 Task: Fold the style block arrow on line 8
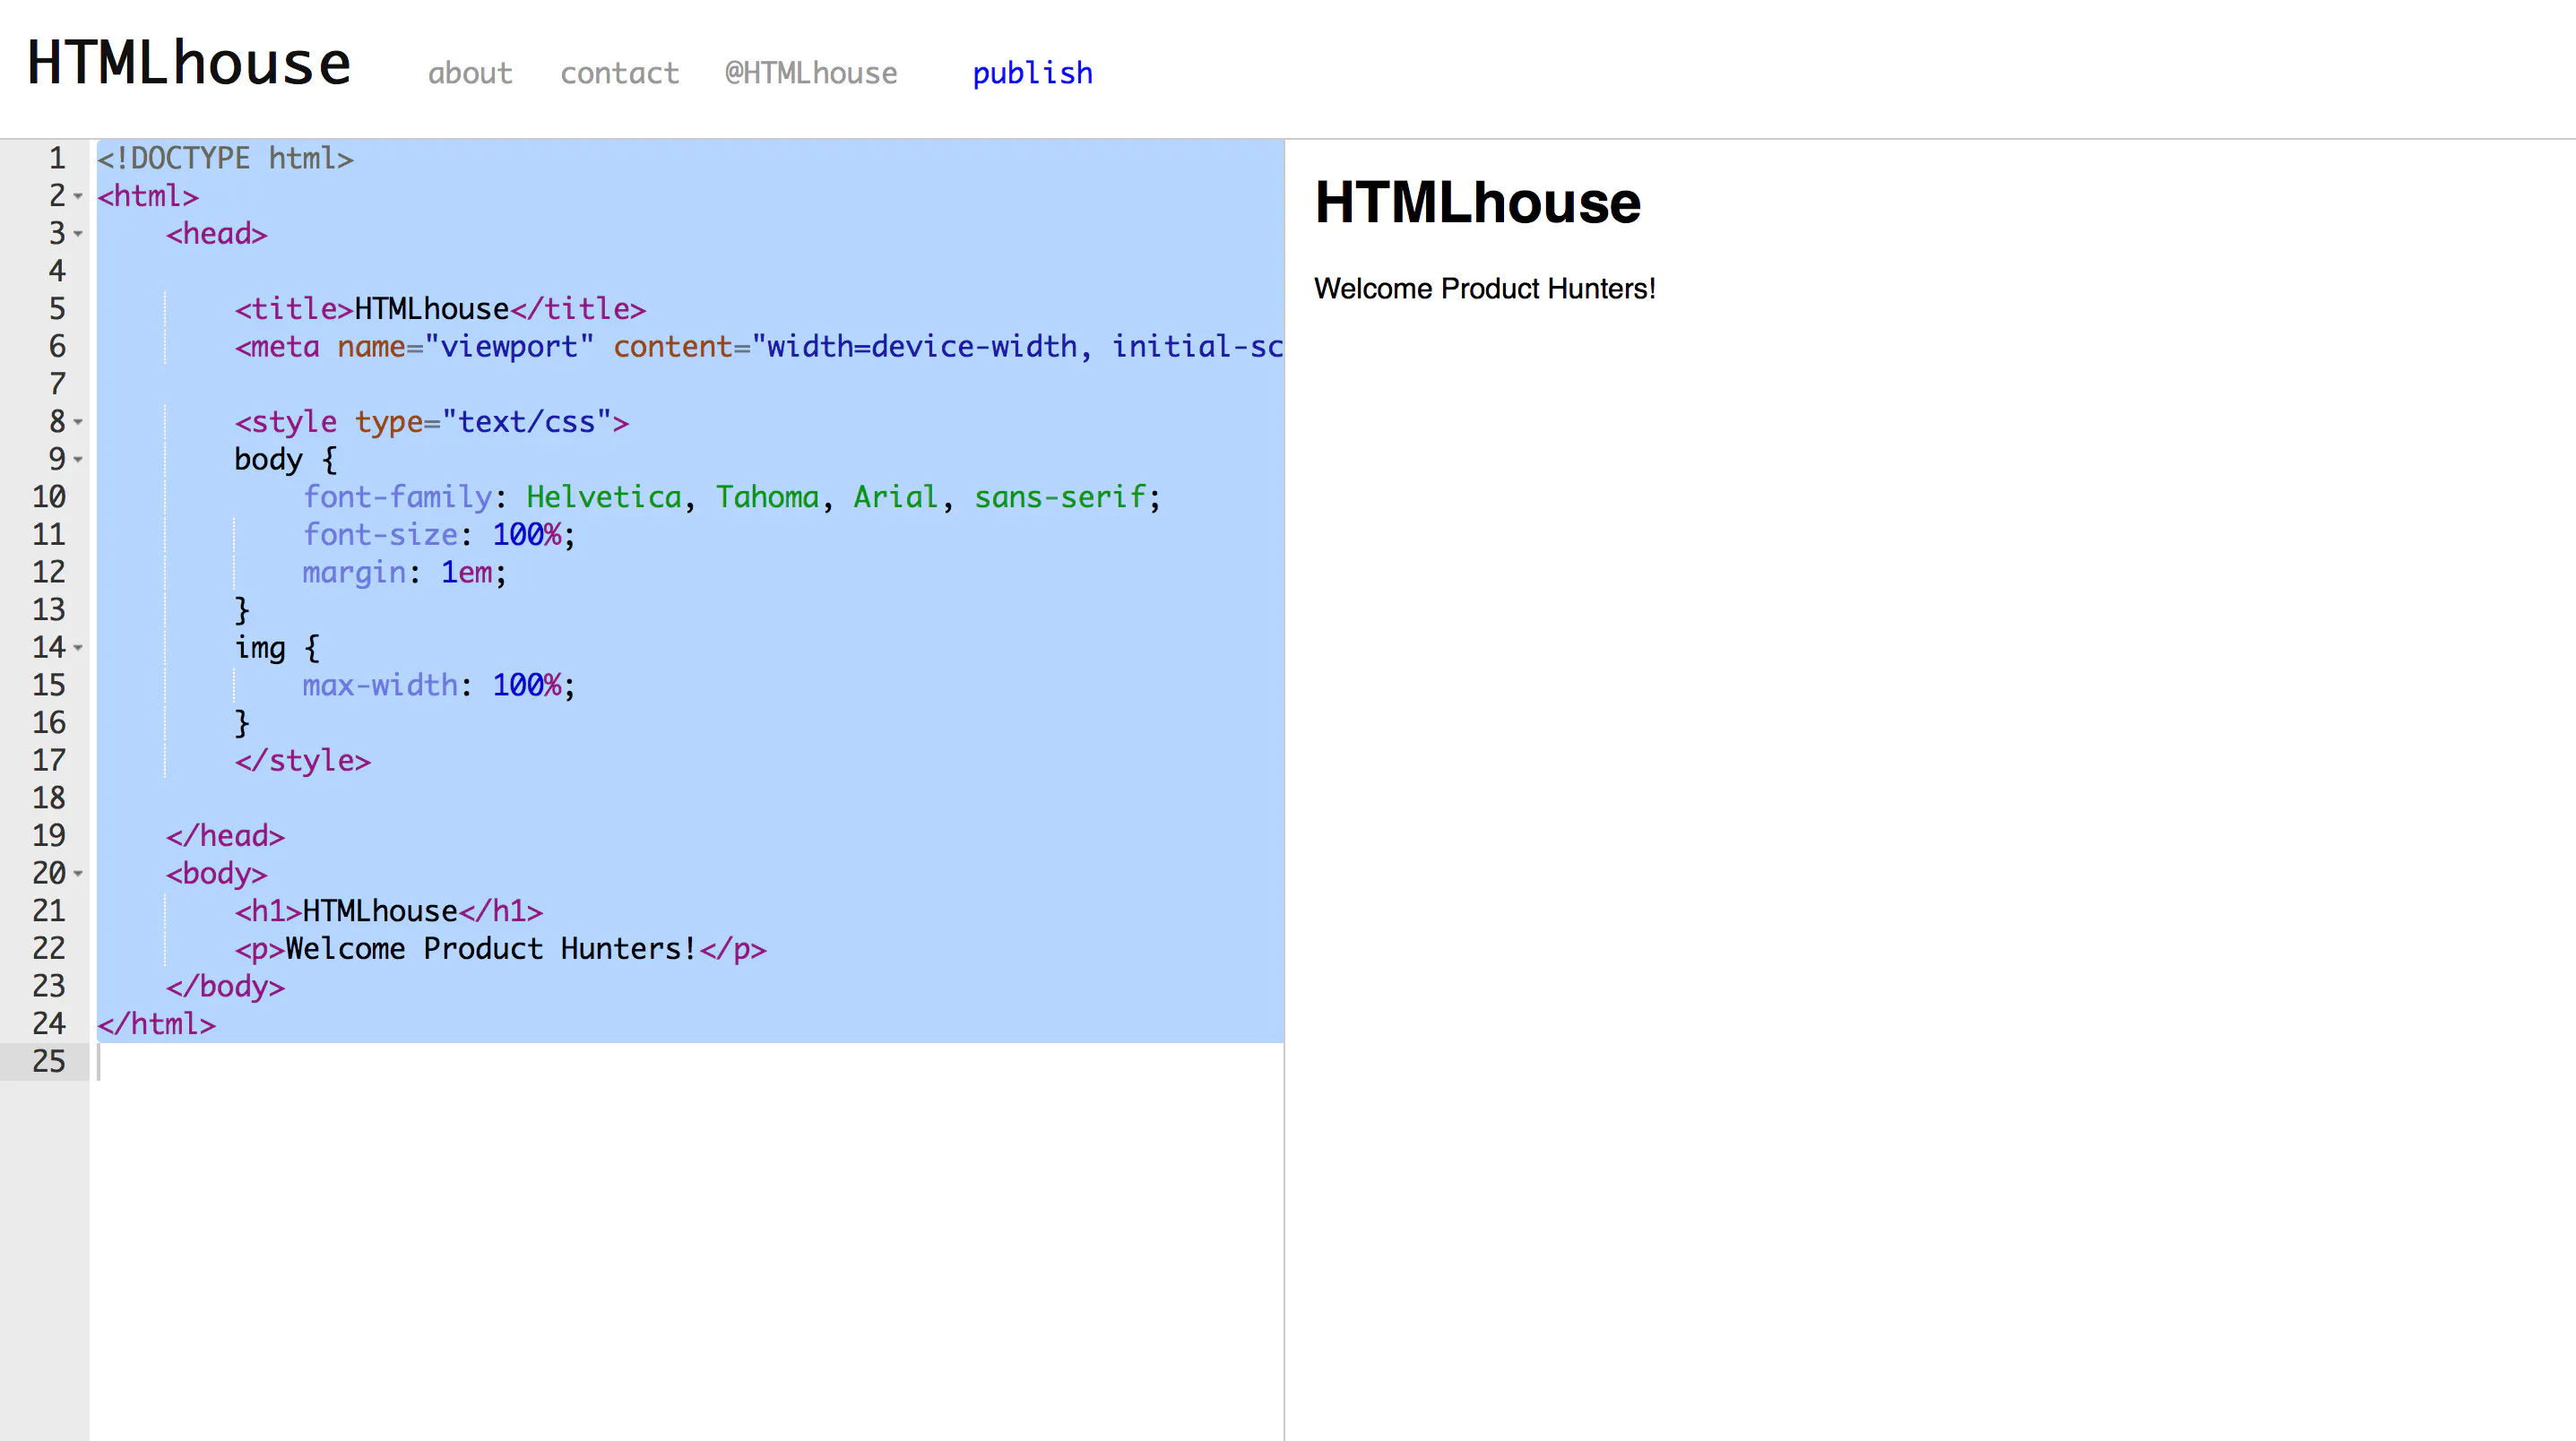pos(78,422)
